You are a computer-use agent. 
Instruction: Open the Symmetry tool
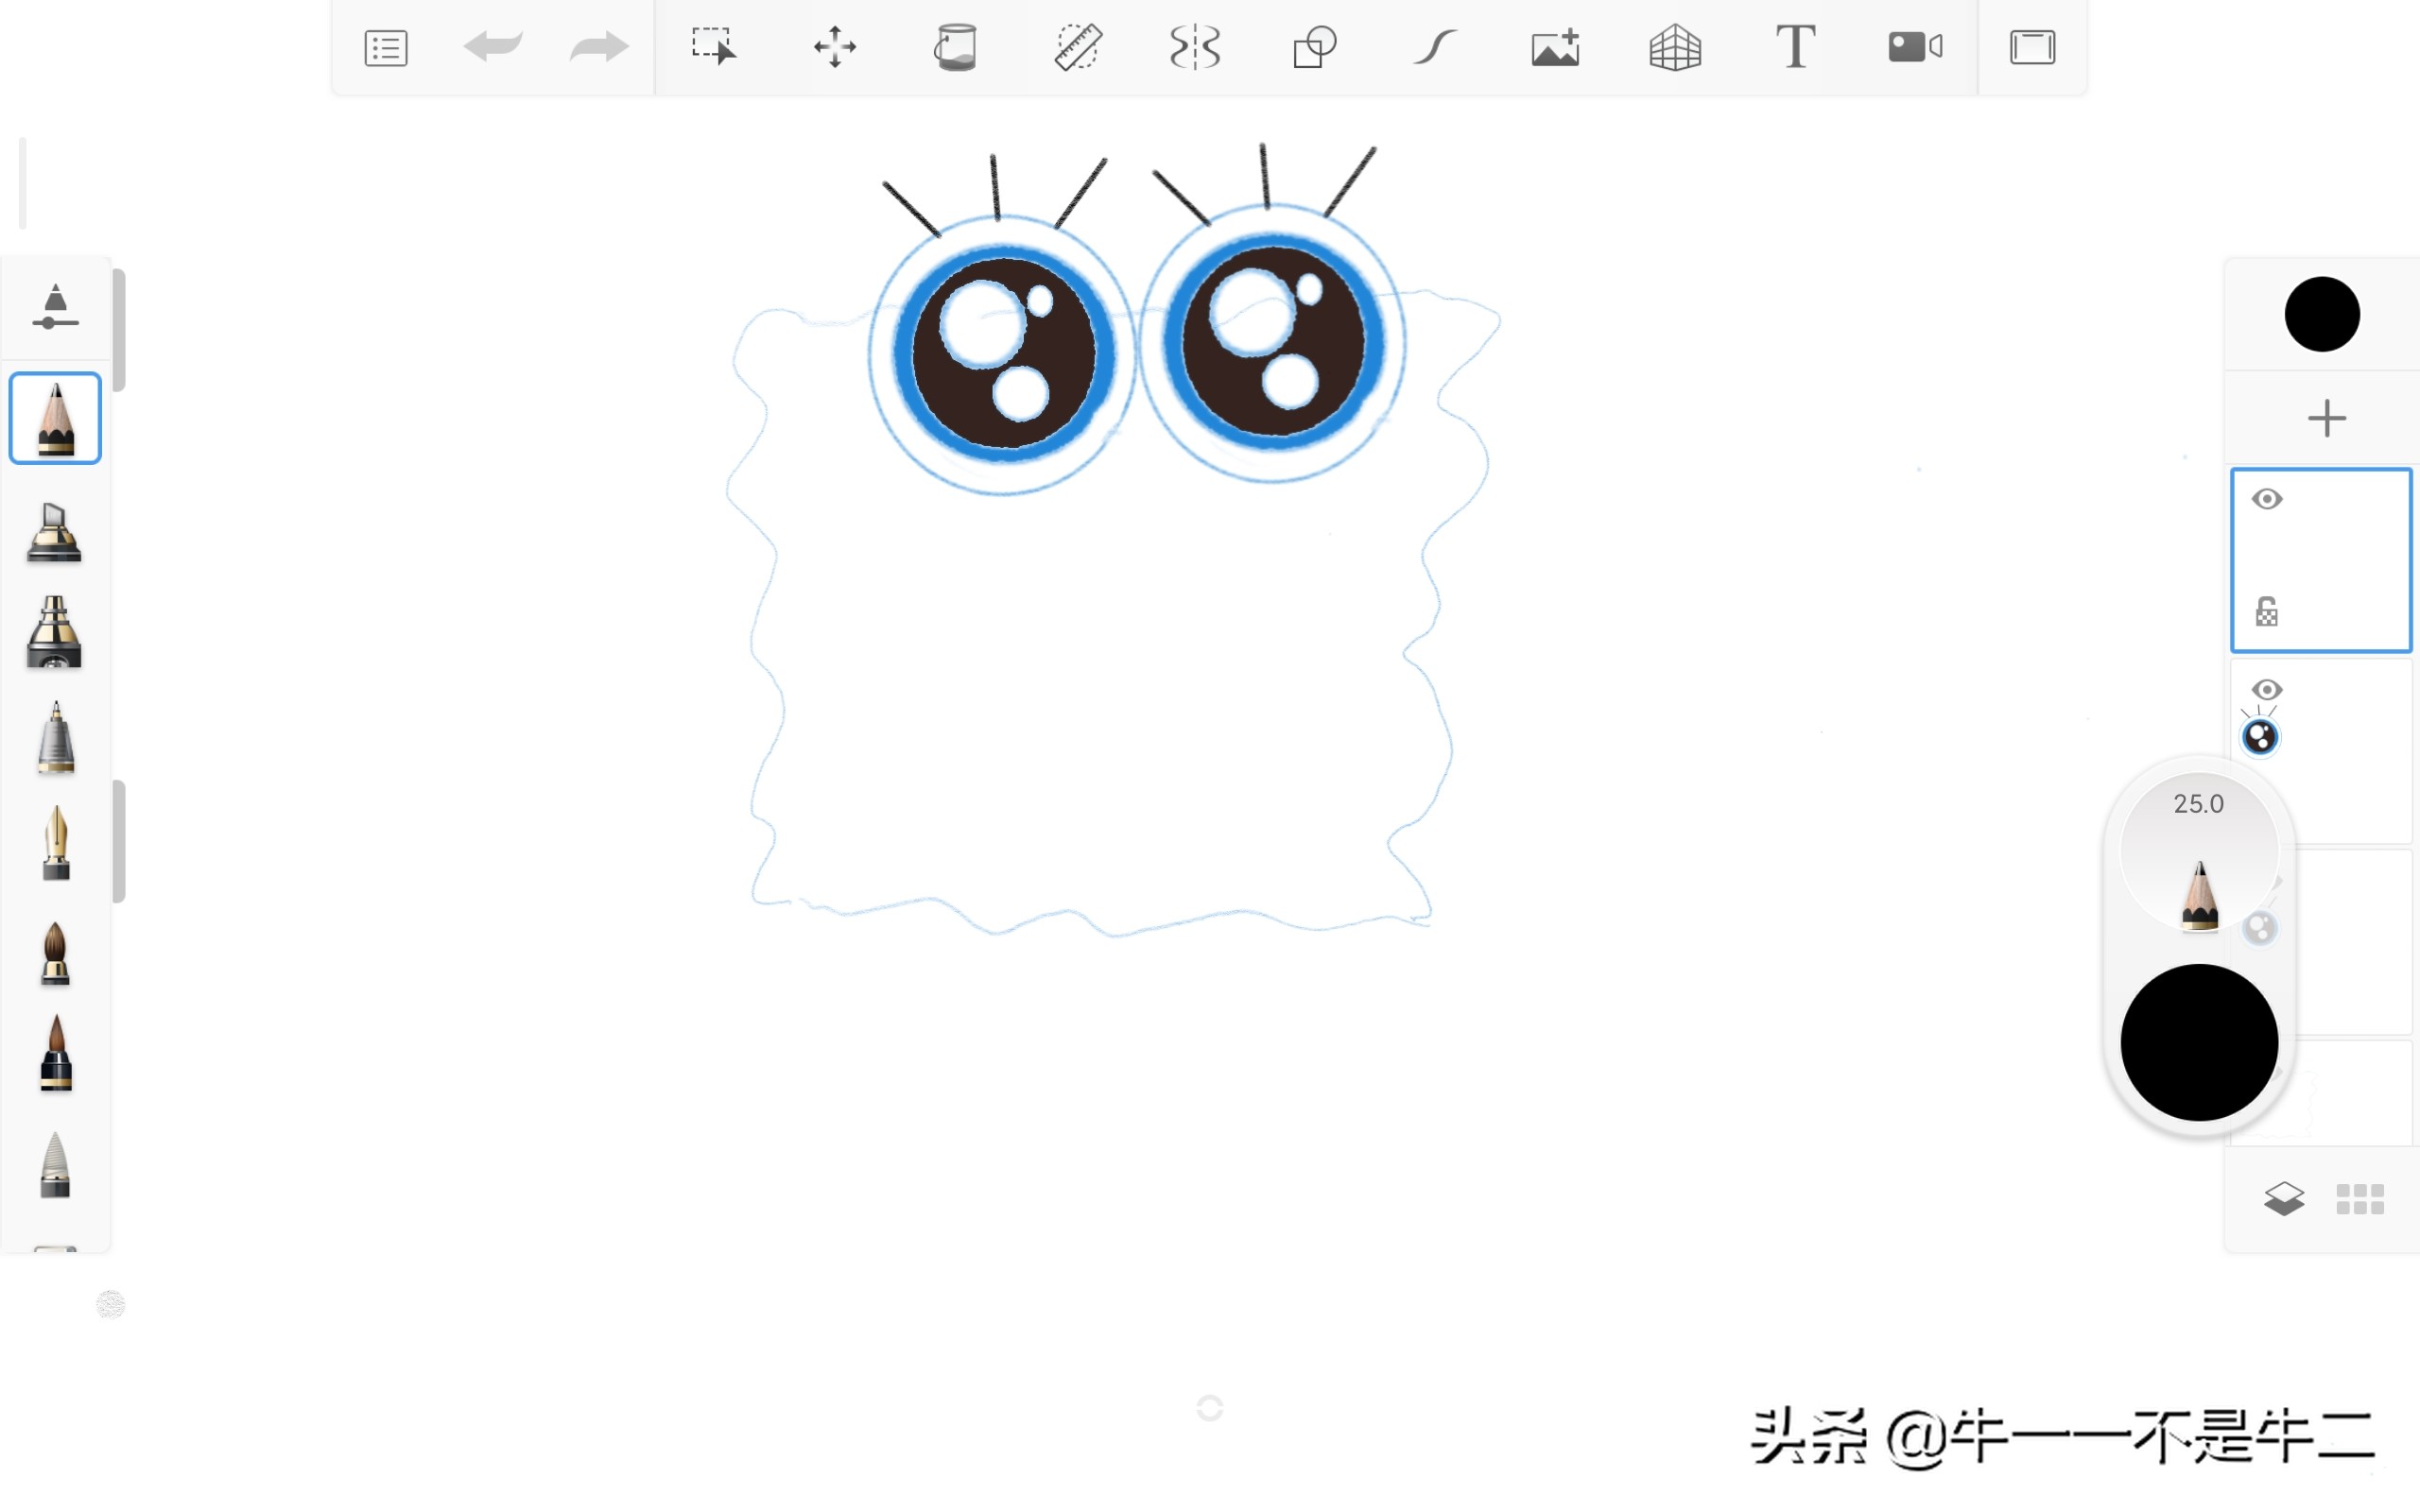pyautogui.click(x=1195, y=47)
